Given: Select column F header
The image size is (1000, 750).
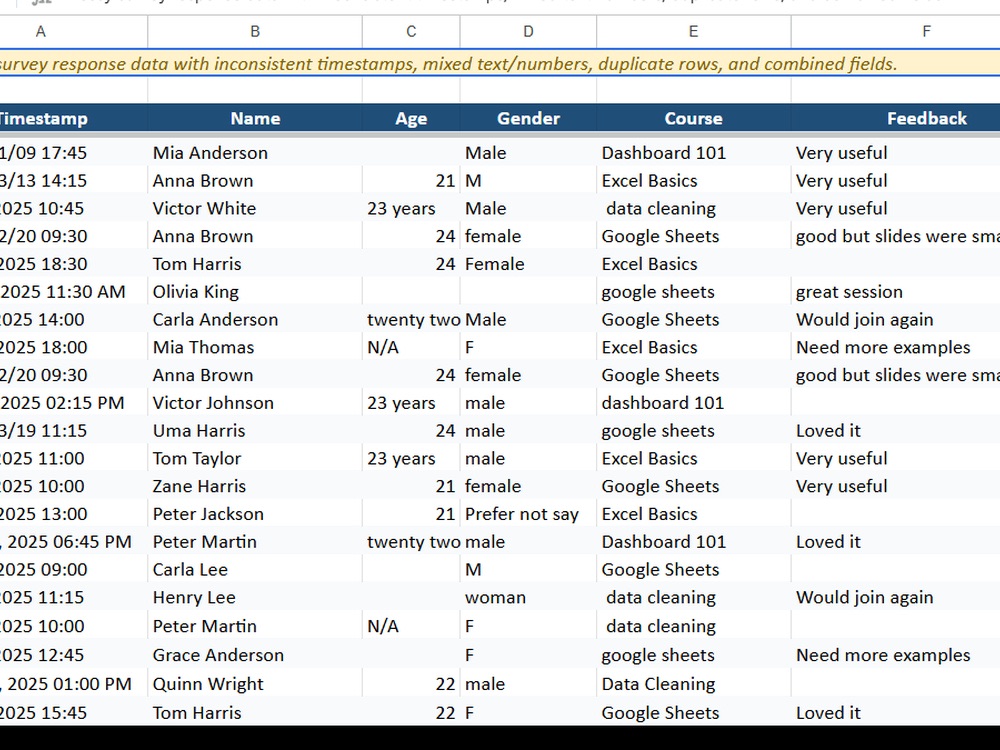Looking at the screenshot, I should tap(895, 31).
